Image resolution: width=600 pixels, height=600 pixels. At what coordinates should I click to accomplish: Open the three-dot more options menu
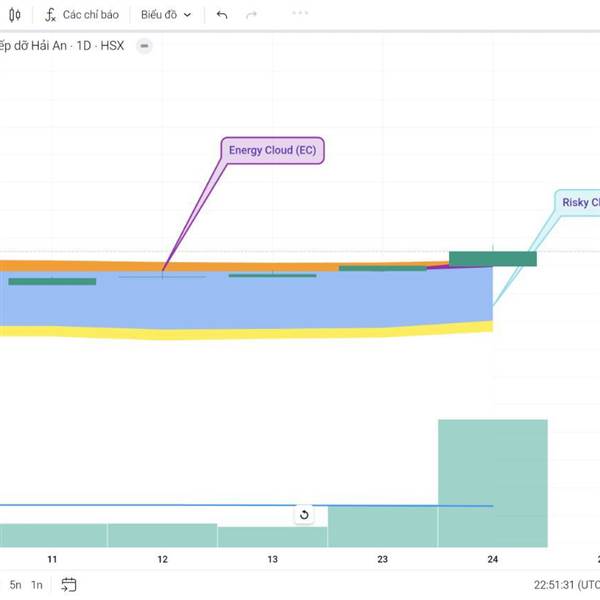300,14
